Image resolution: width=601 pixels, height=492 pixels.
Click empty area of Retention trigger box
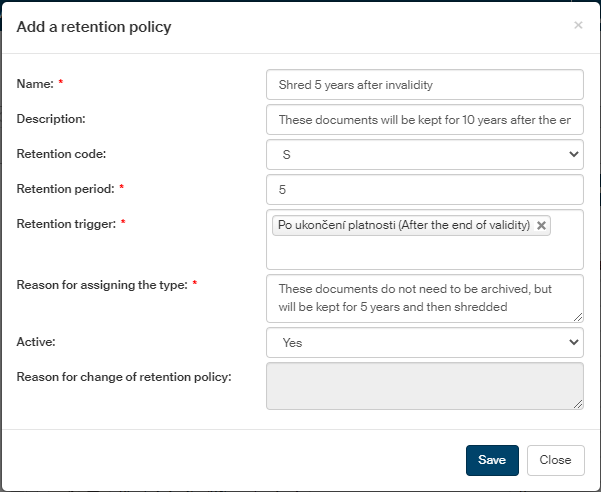pos(425,254)
